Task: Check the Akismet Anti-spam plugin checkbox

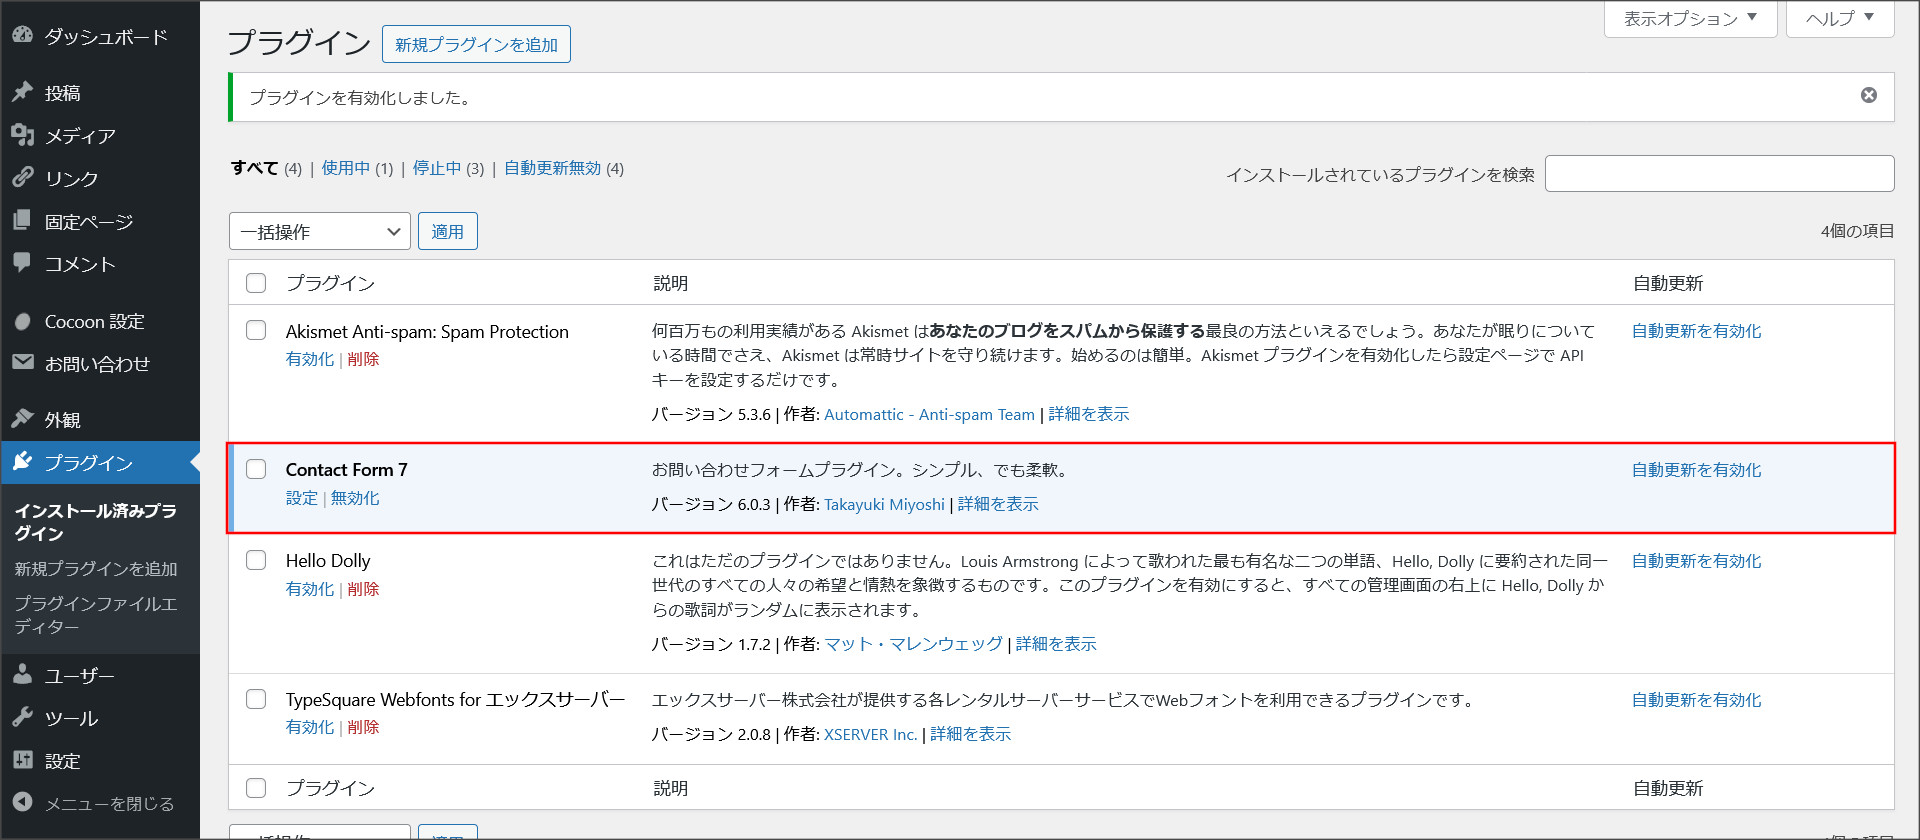Action: (x=256, y=330)
